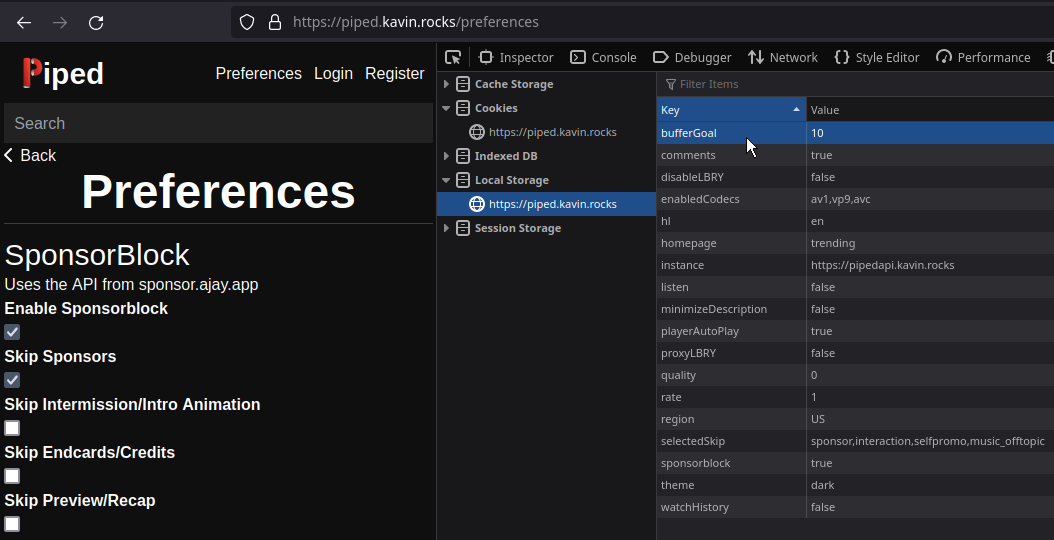The image size is (1054, 540).
Task: Collapse the Local Storage tree node
Action: pyautogui.click(x=446, y=180)
